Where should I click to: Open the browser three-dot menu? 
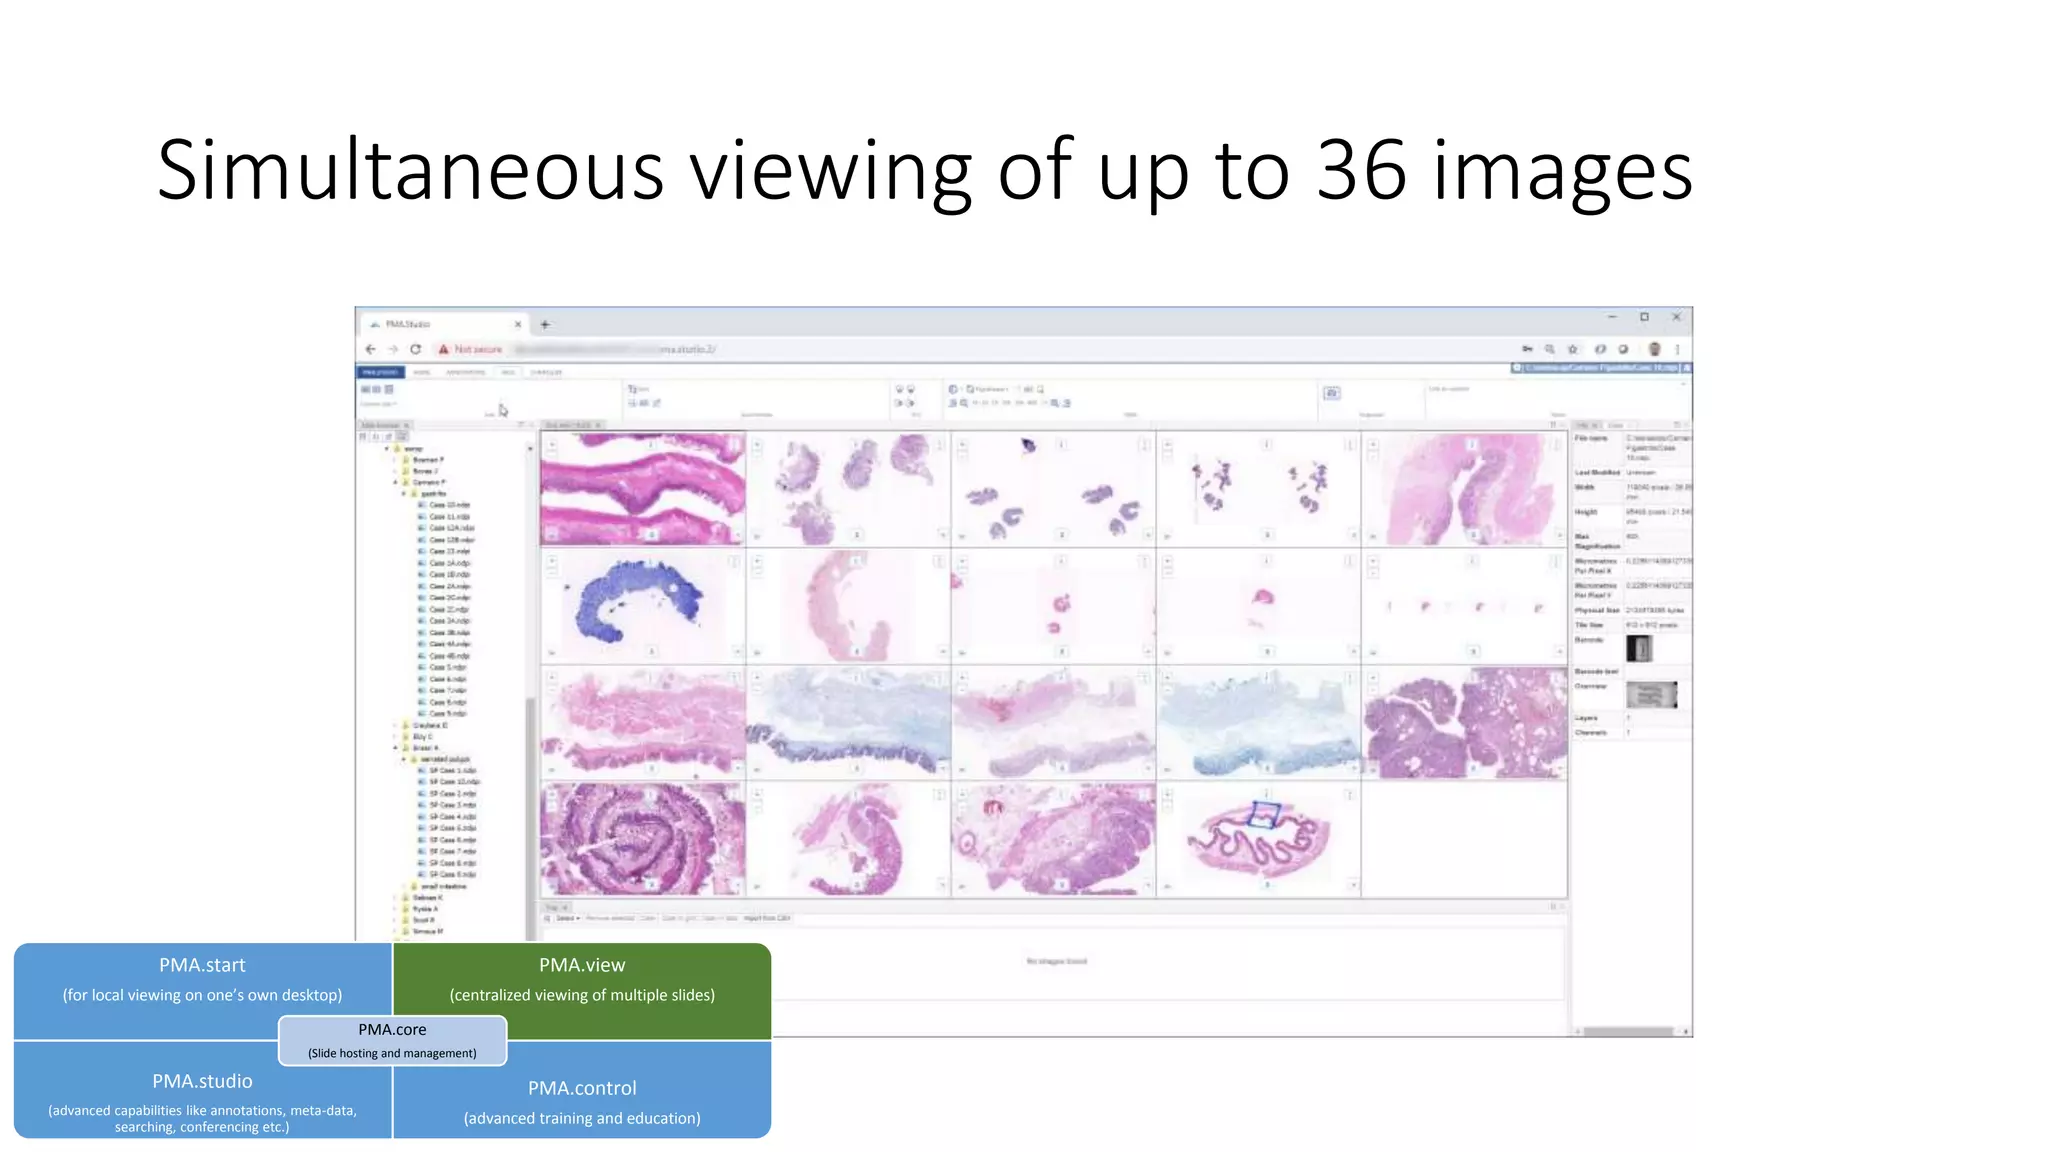[1677, 349]
